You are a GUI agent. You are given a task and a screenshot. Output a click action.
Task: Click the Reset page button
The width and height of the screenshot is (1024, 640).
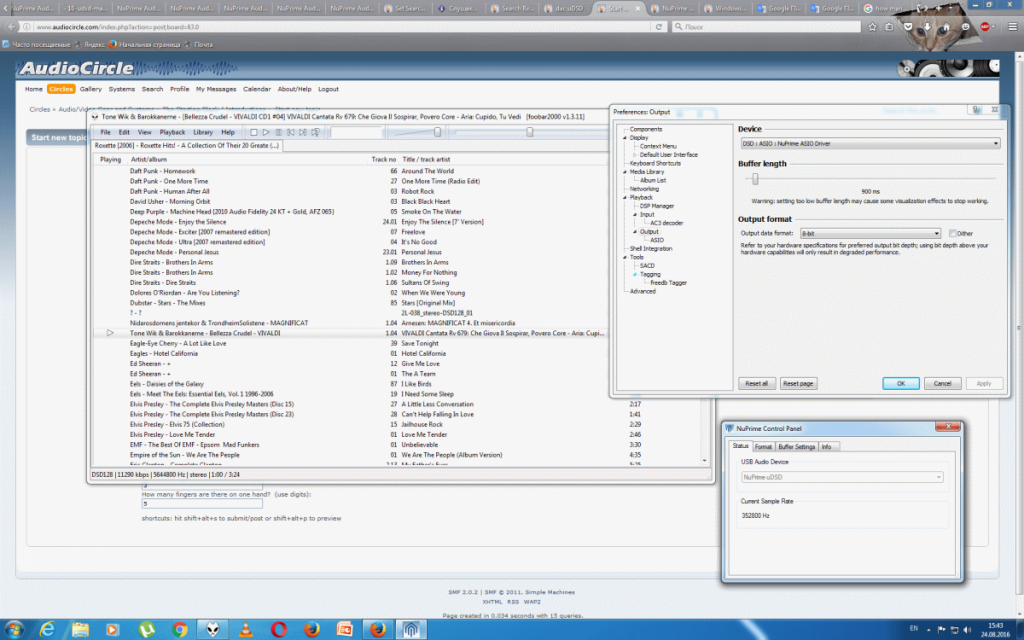[798, 383]
